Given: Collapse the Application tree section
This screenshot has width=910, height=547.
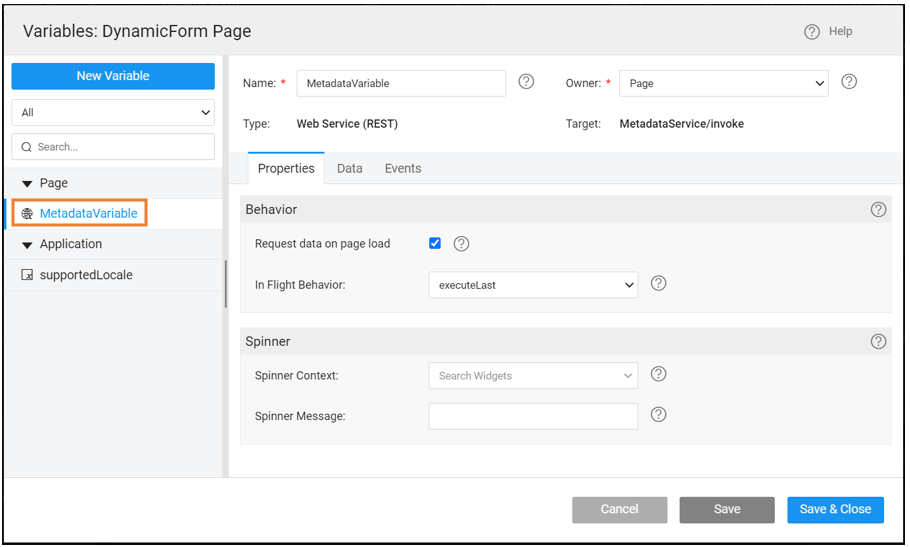Looking at the screenshot, I should (27, 245).
